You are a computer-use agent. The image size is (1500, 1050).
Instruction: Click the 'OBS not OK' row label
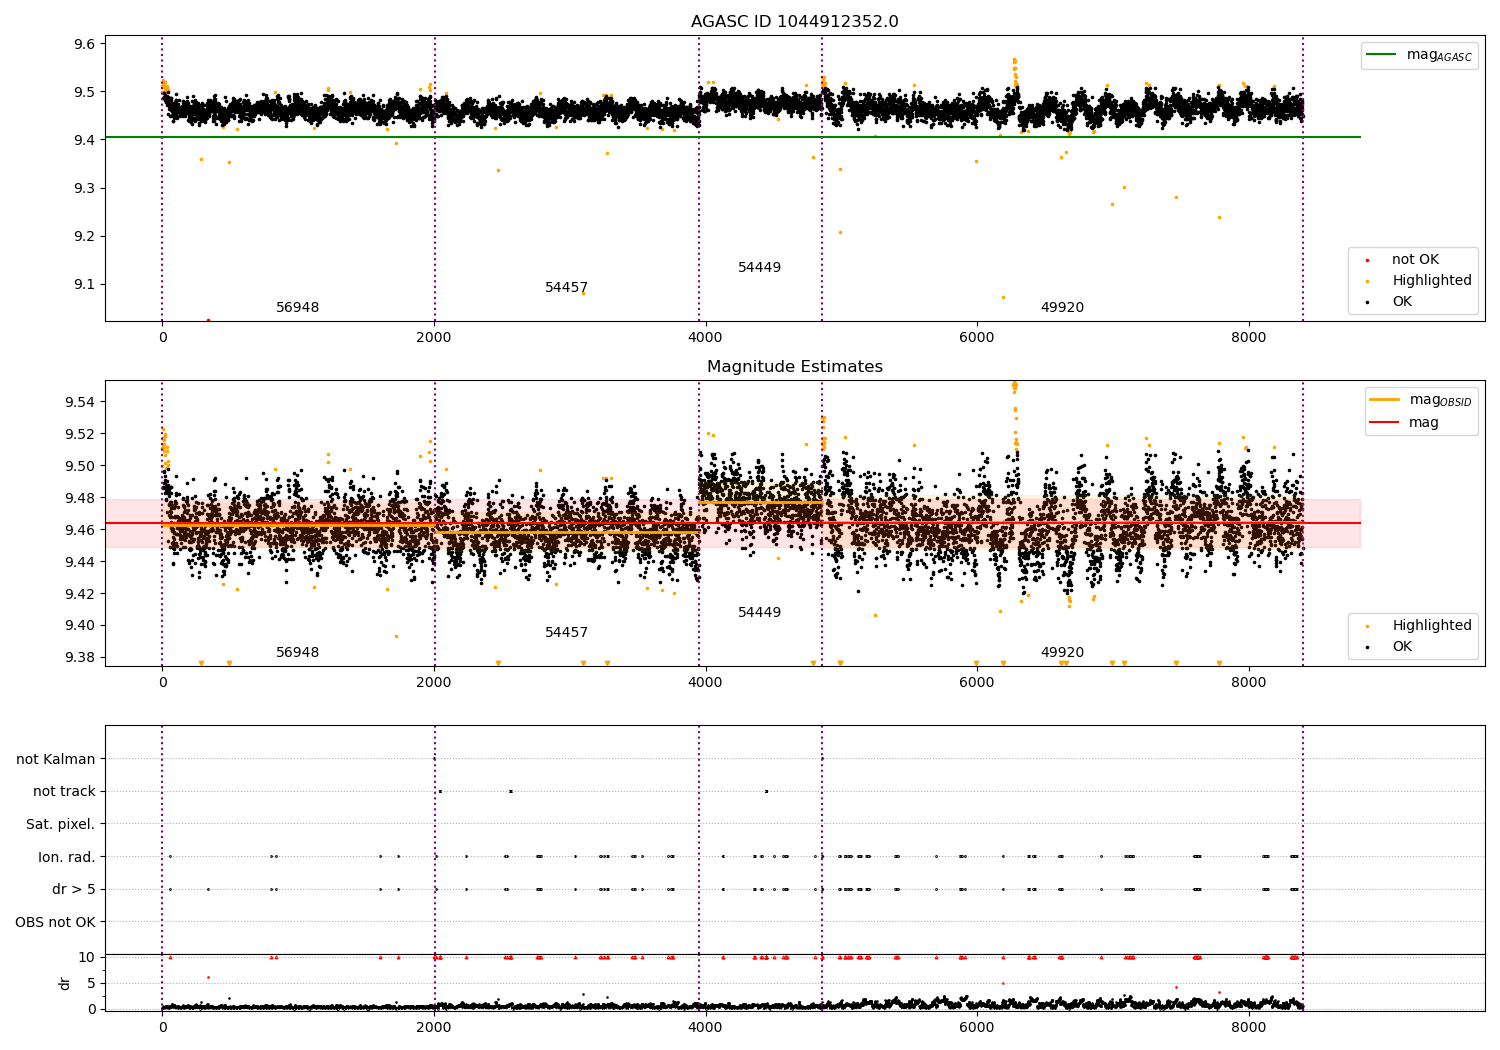coord(56,923)
